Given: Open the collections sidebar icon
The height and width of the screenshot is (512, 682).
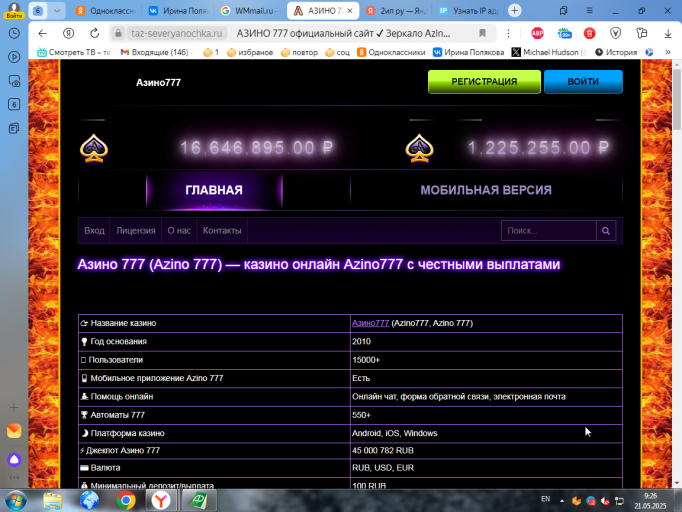Looking at the screenshot, I should tap(14, 128).
